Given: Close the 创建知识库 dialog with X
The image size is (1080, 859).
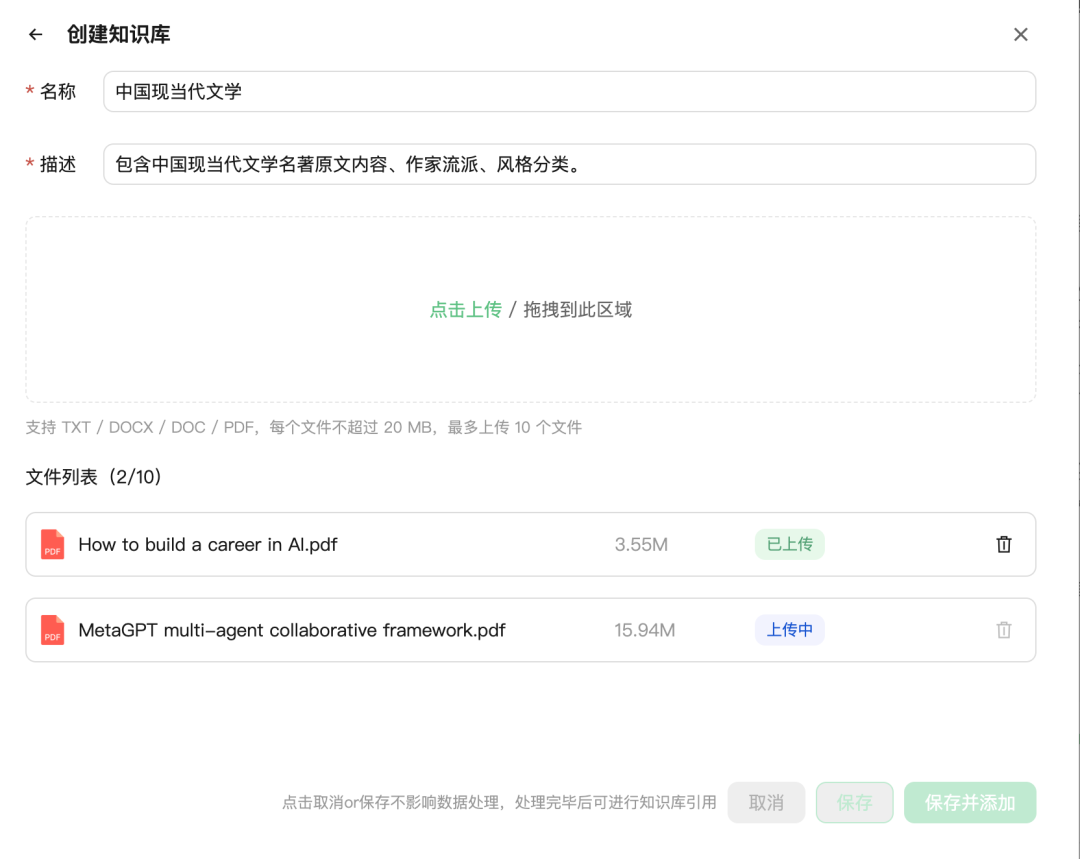Looking at the screenshot, I should [x=1020, y=35].
